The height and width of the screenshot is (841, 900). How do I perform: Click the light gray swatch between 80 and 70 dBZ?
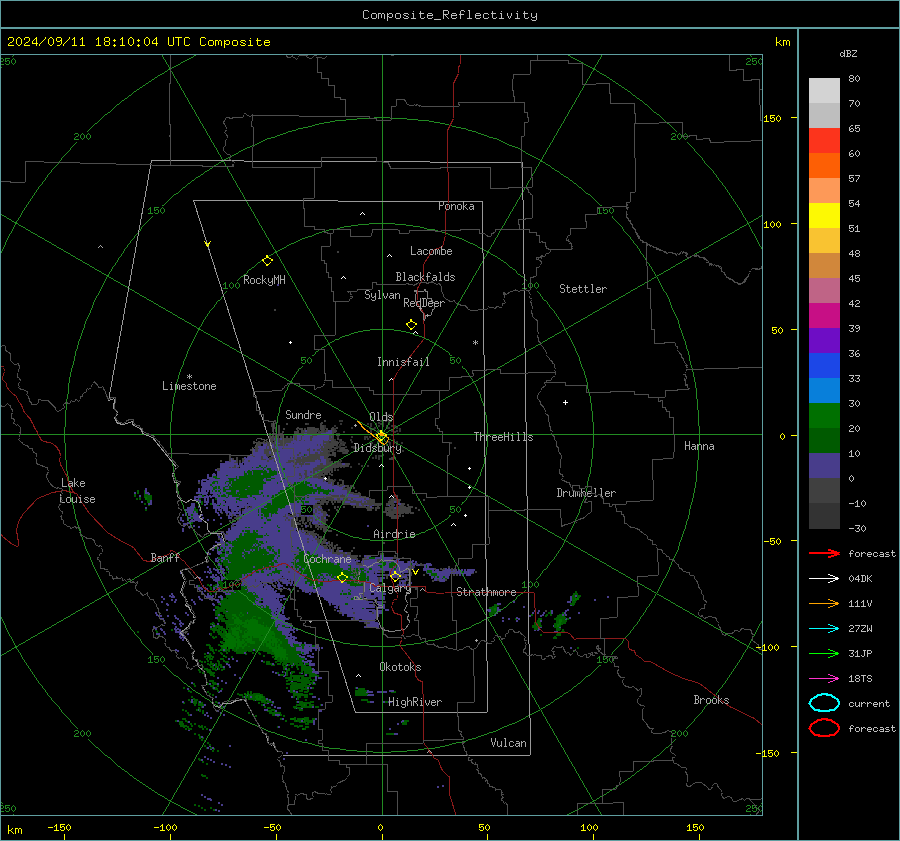pos(824,90)
